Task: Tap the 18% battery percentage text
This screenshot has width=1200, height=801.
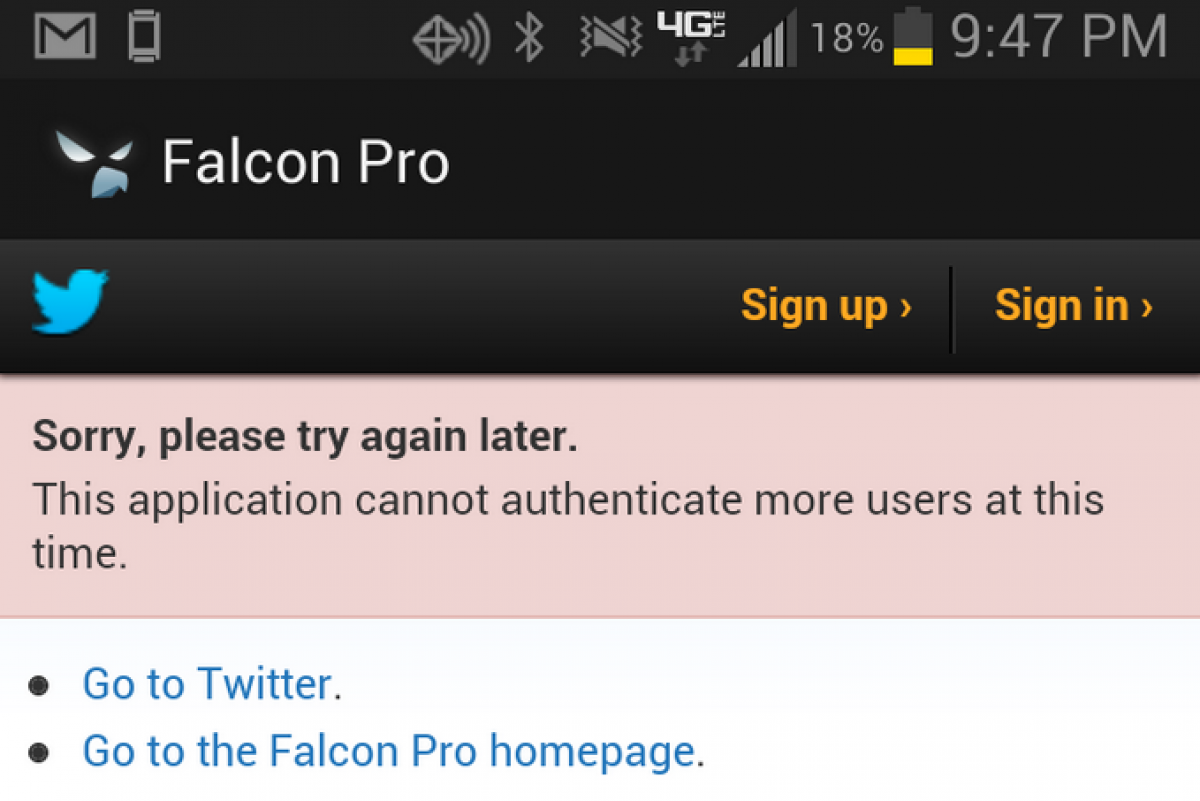Action: 847,40
